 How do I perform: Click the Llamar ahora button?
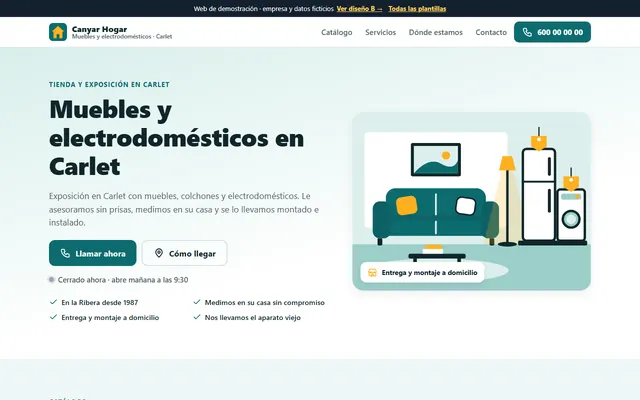tap(93, 253)
